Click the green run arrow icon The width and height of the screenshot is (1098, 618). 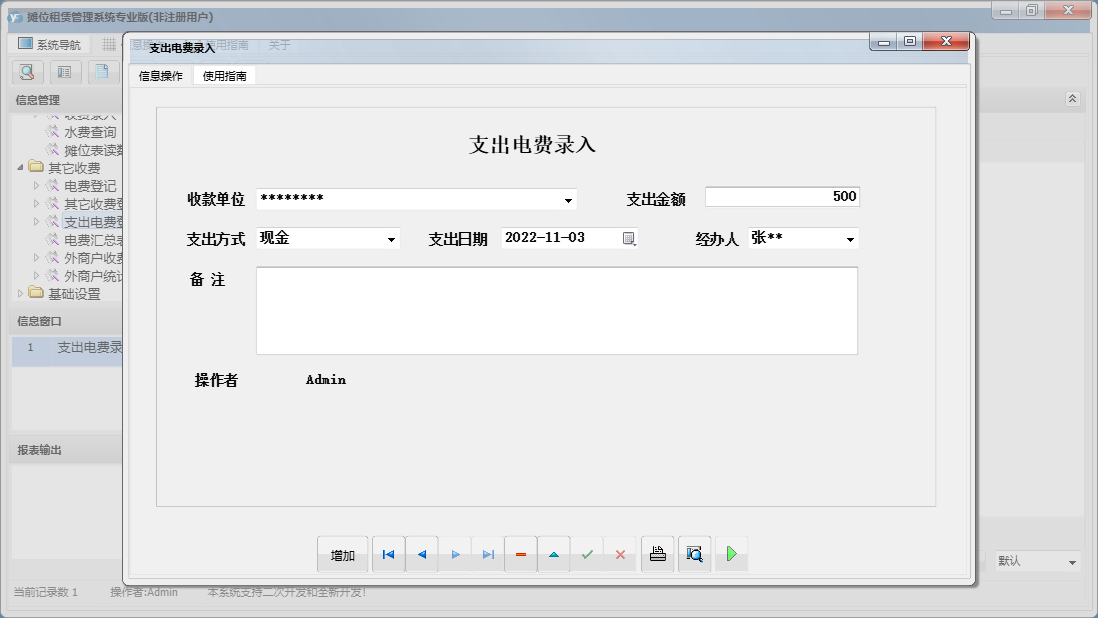pos(731,553)
